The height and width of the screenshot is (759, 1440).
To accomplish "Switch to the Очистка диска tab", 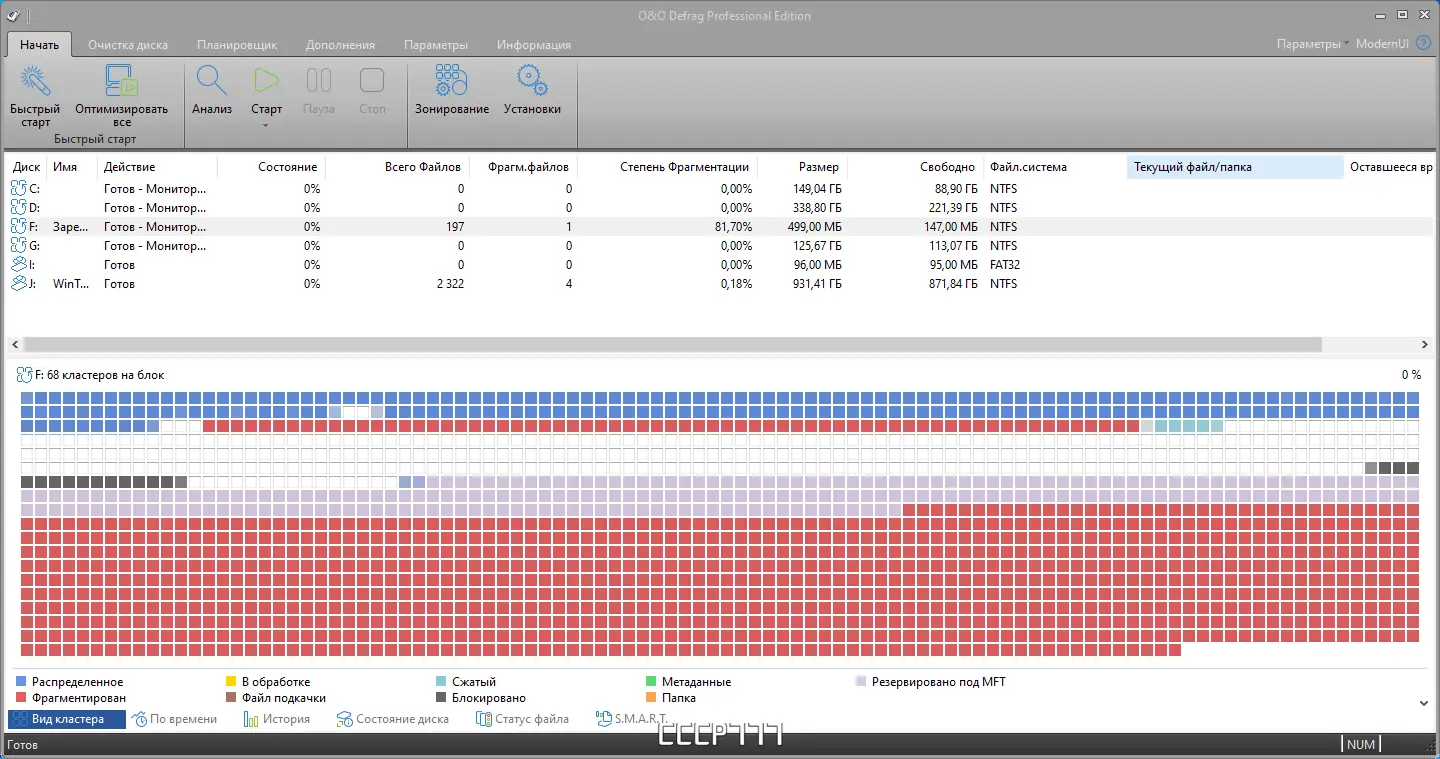I will click(x=128, y=44).
